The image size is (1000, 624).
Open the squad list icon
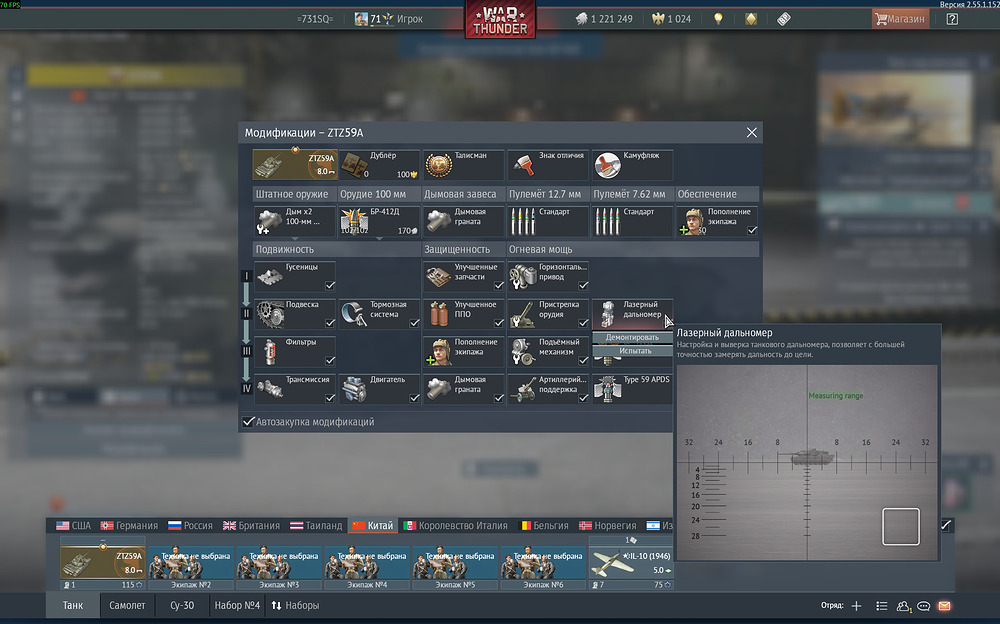(x=881, y=605)
